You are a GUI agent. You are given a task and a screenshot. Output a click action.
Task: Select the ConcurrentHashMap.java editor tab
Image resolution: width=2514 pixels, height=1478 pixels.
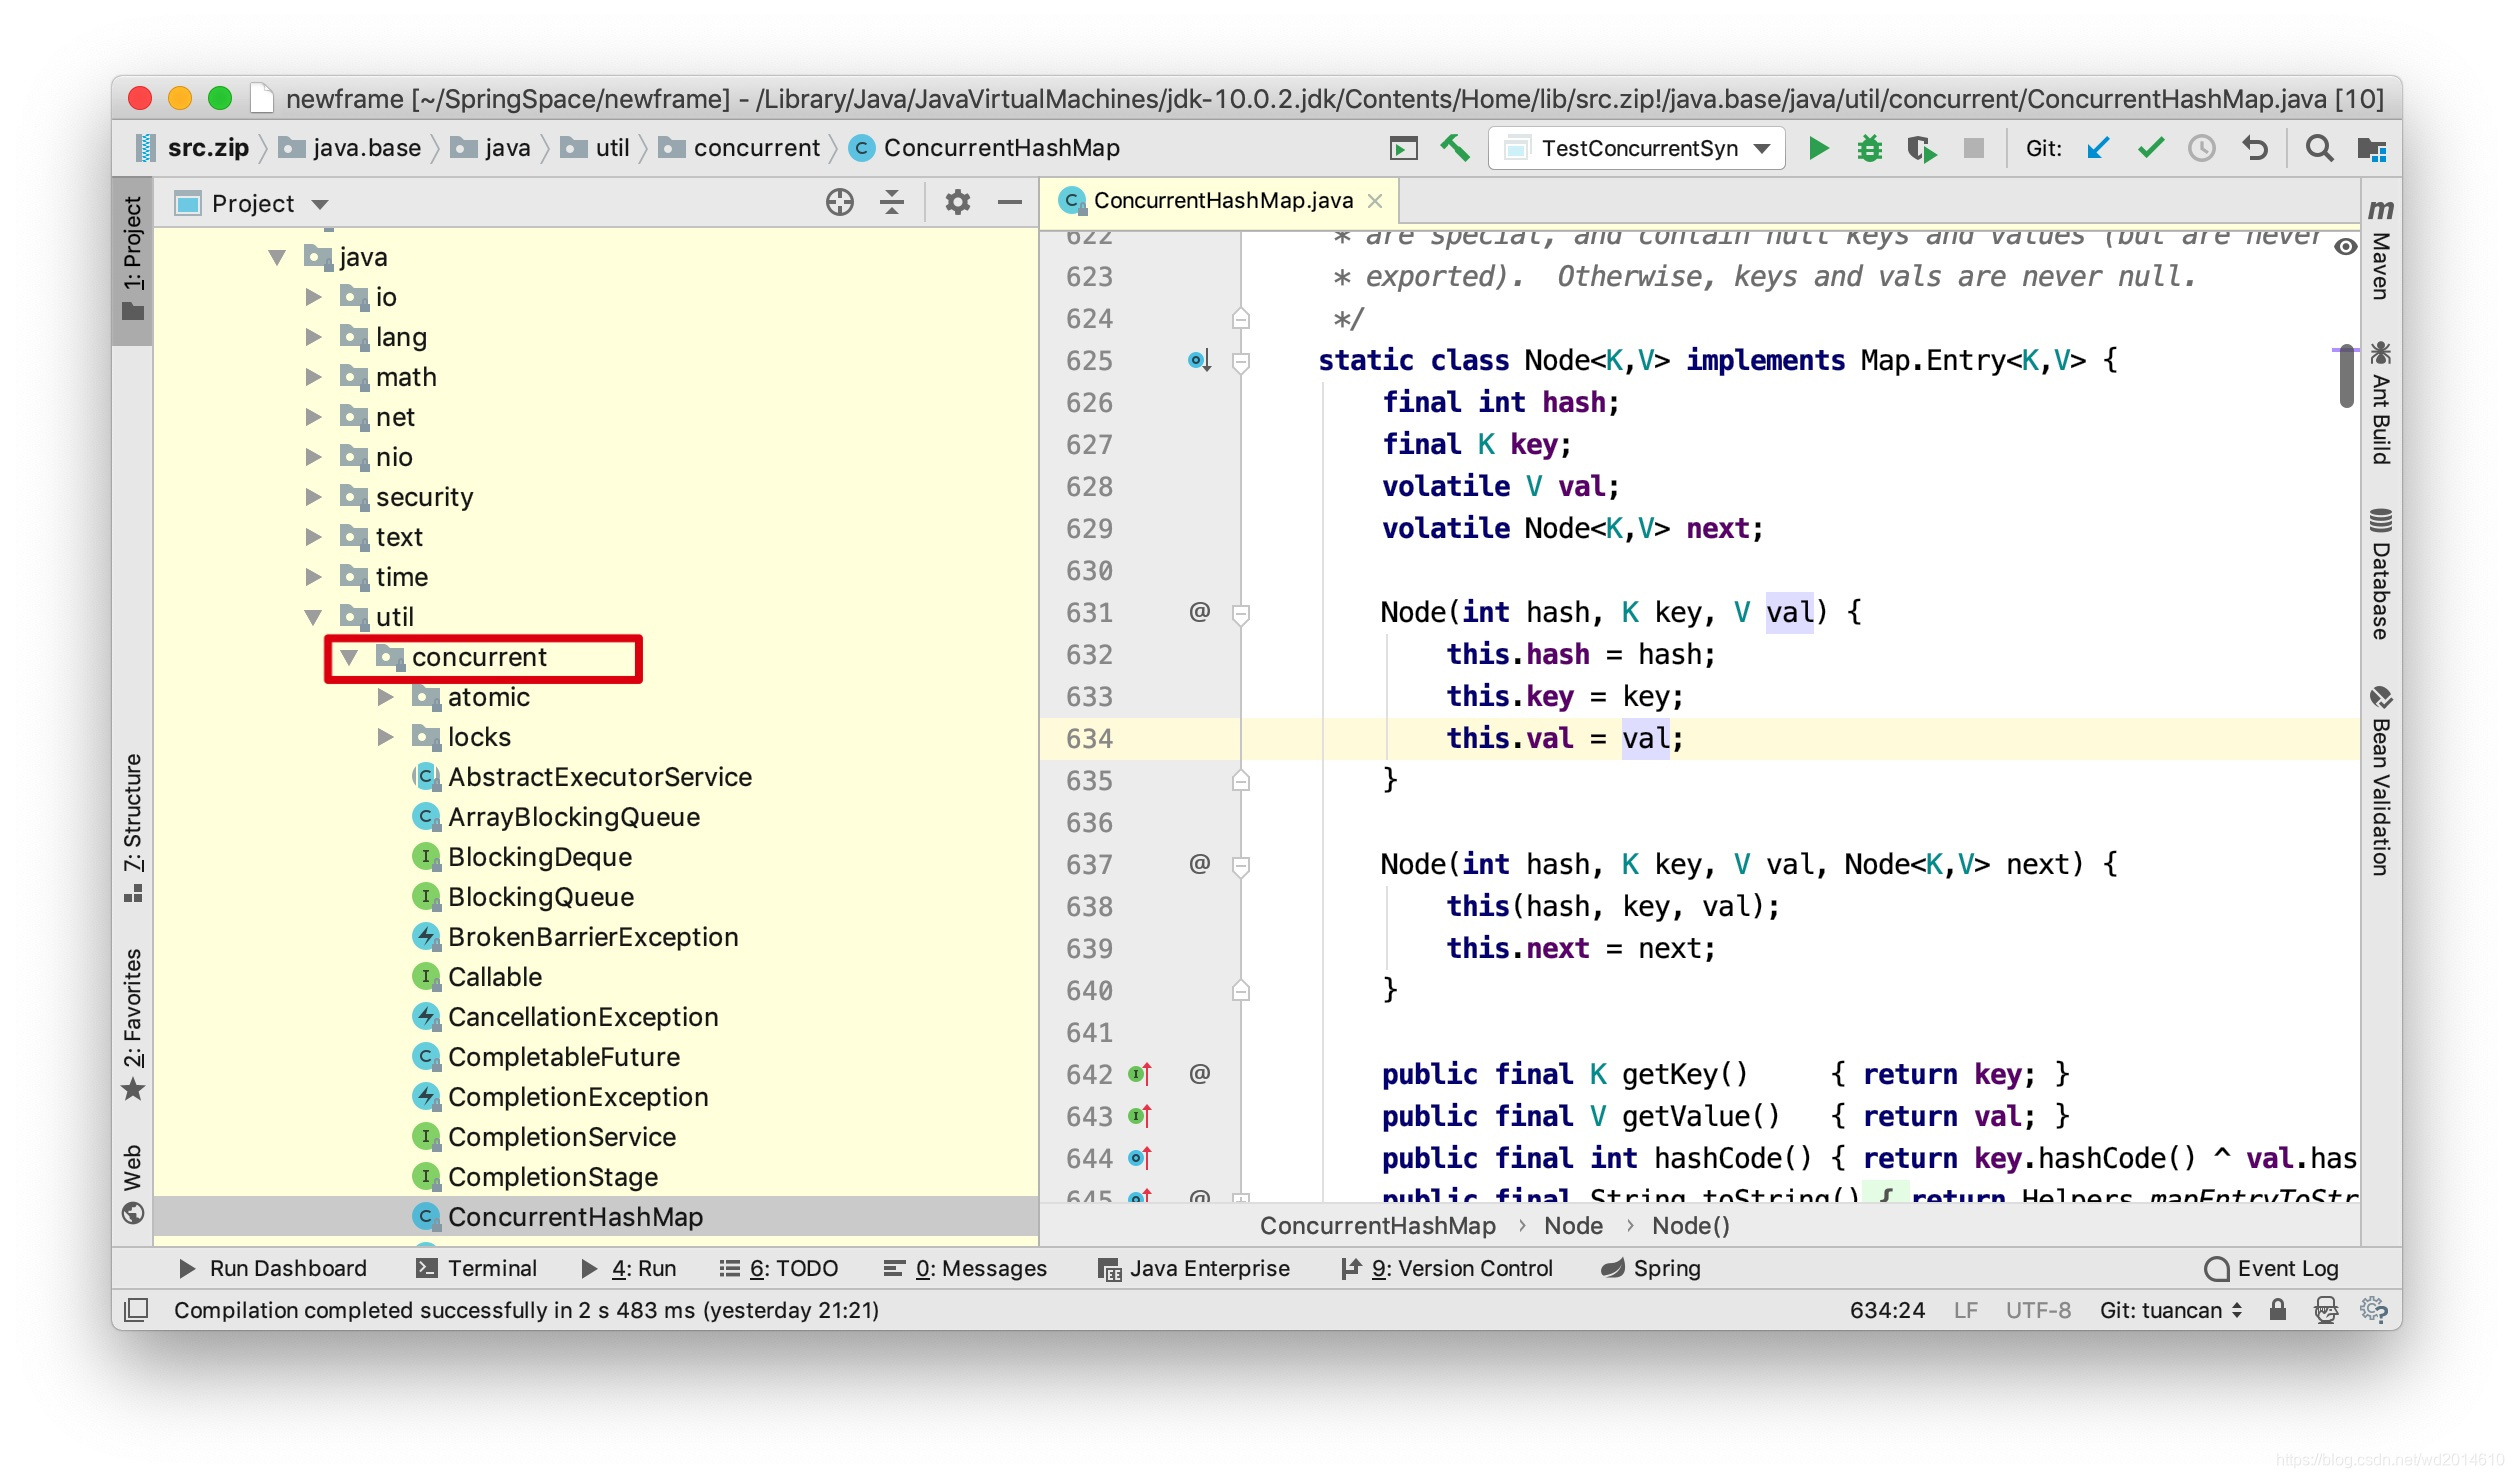pos(1222,200)
